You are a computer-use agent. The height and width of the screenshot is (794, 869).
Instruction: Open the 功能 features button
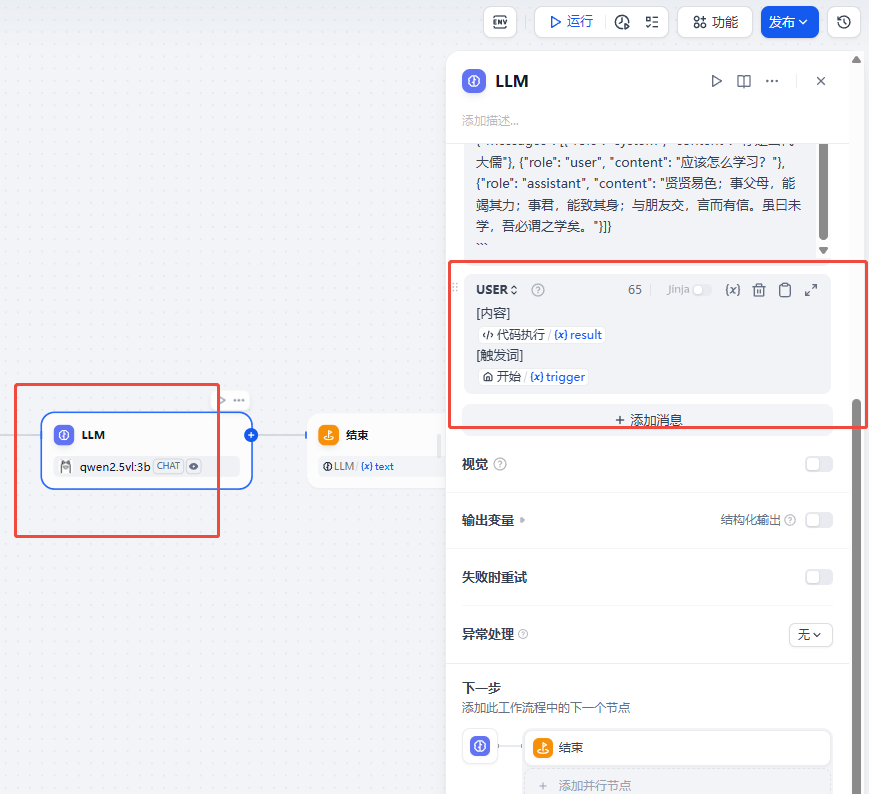point(715,22)
